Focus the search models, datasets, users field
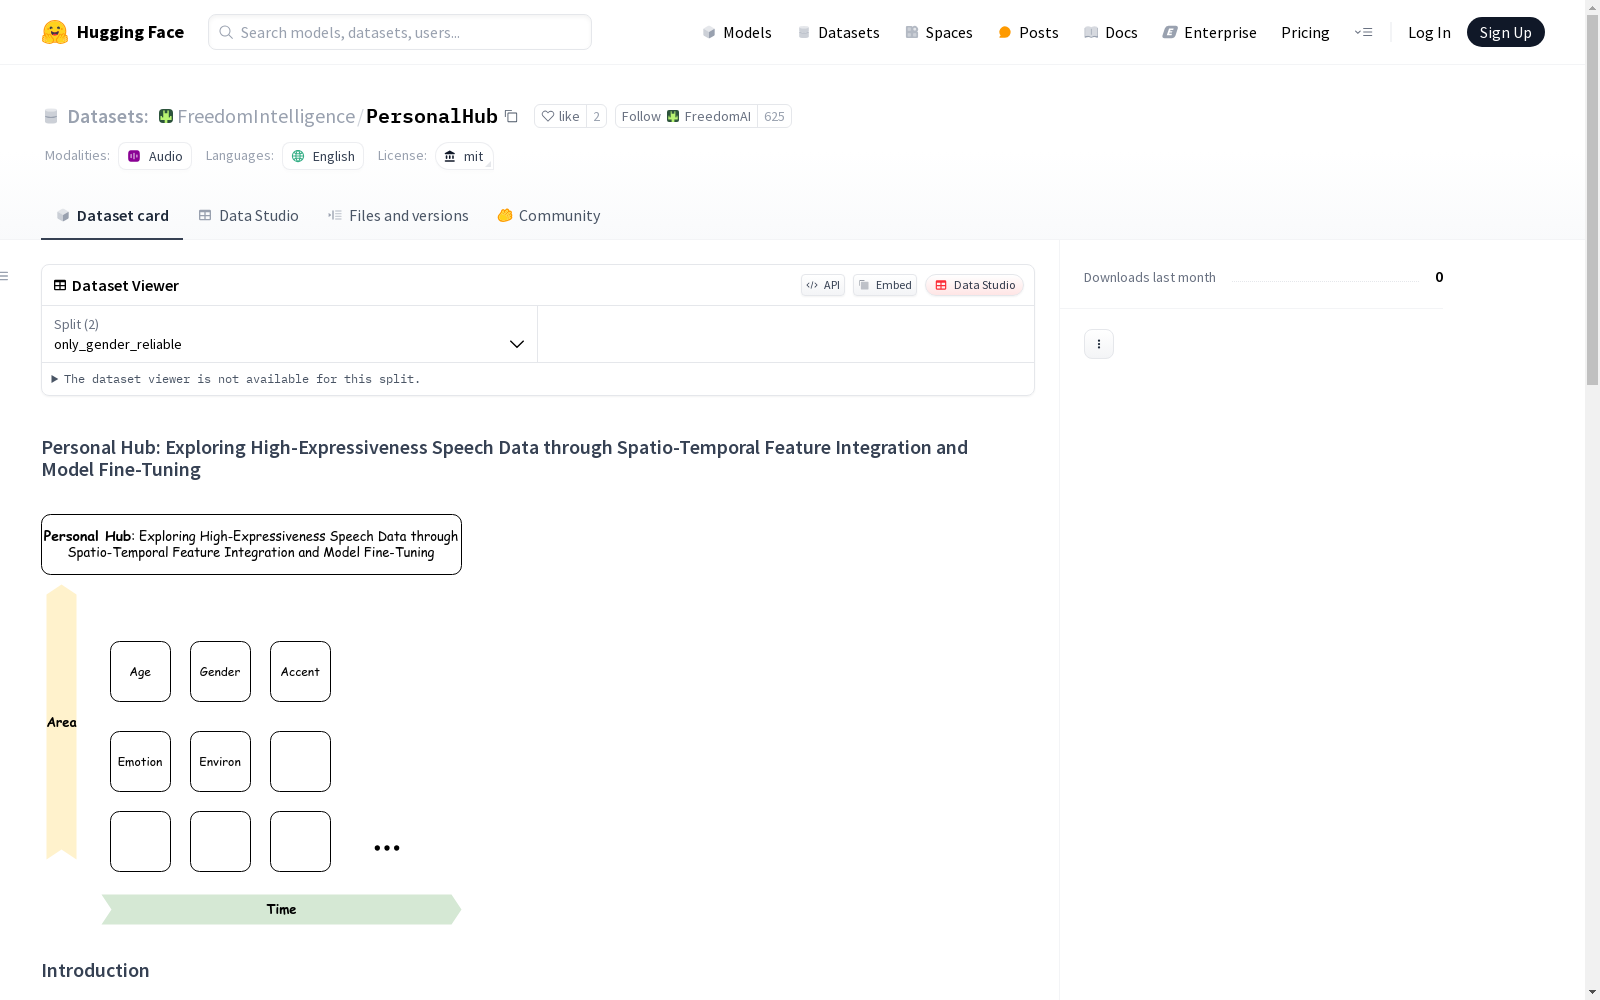The image size is (1600, 1000). (400, 32)
